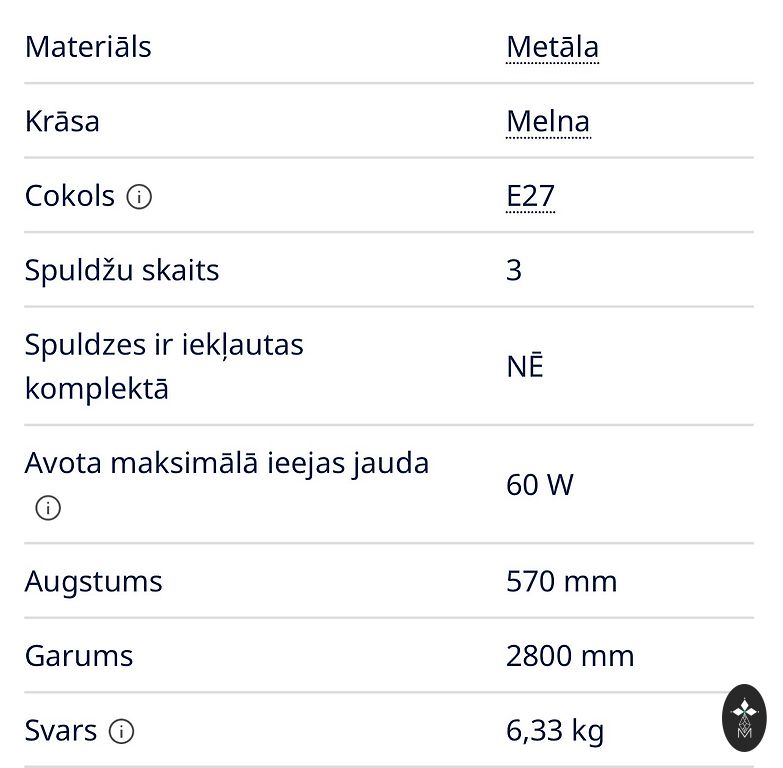Select the Augstums row label
Image resolution: width=783 pixels, height=768 pixels.
click(93, 581)
